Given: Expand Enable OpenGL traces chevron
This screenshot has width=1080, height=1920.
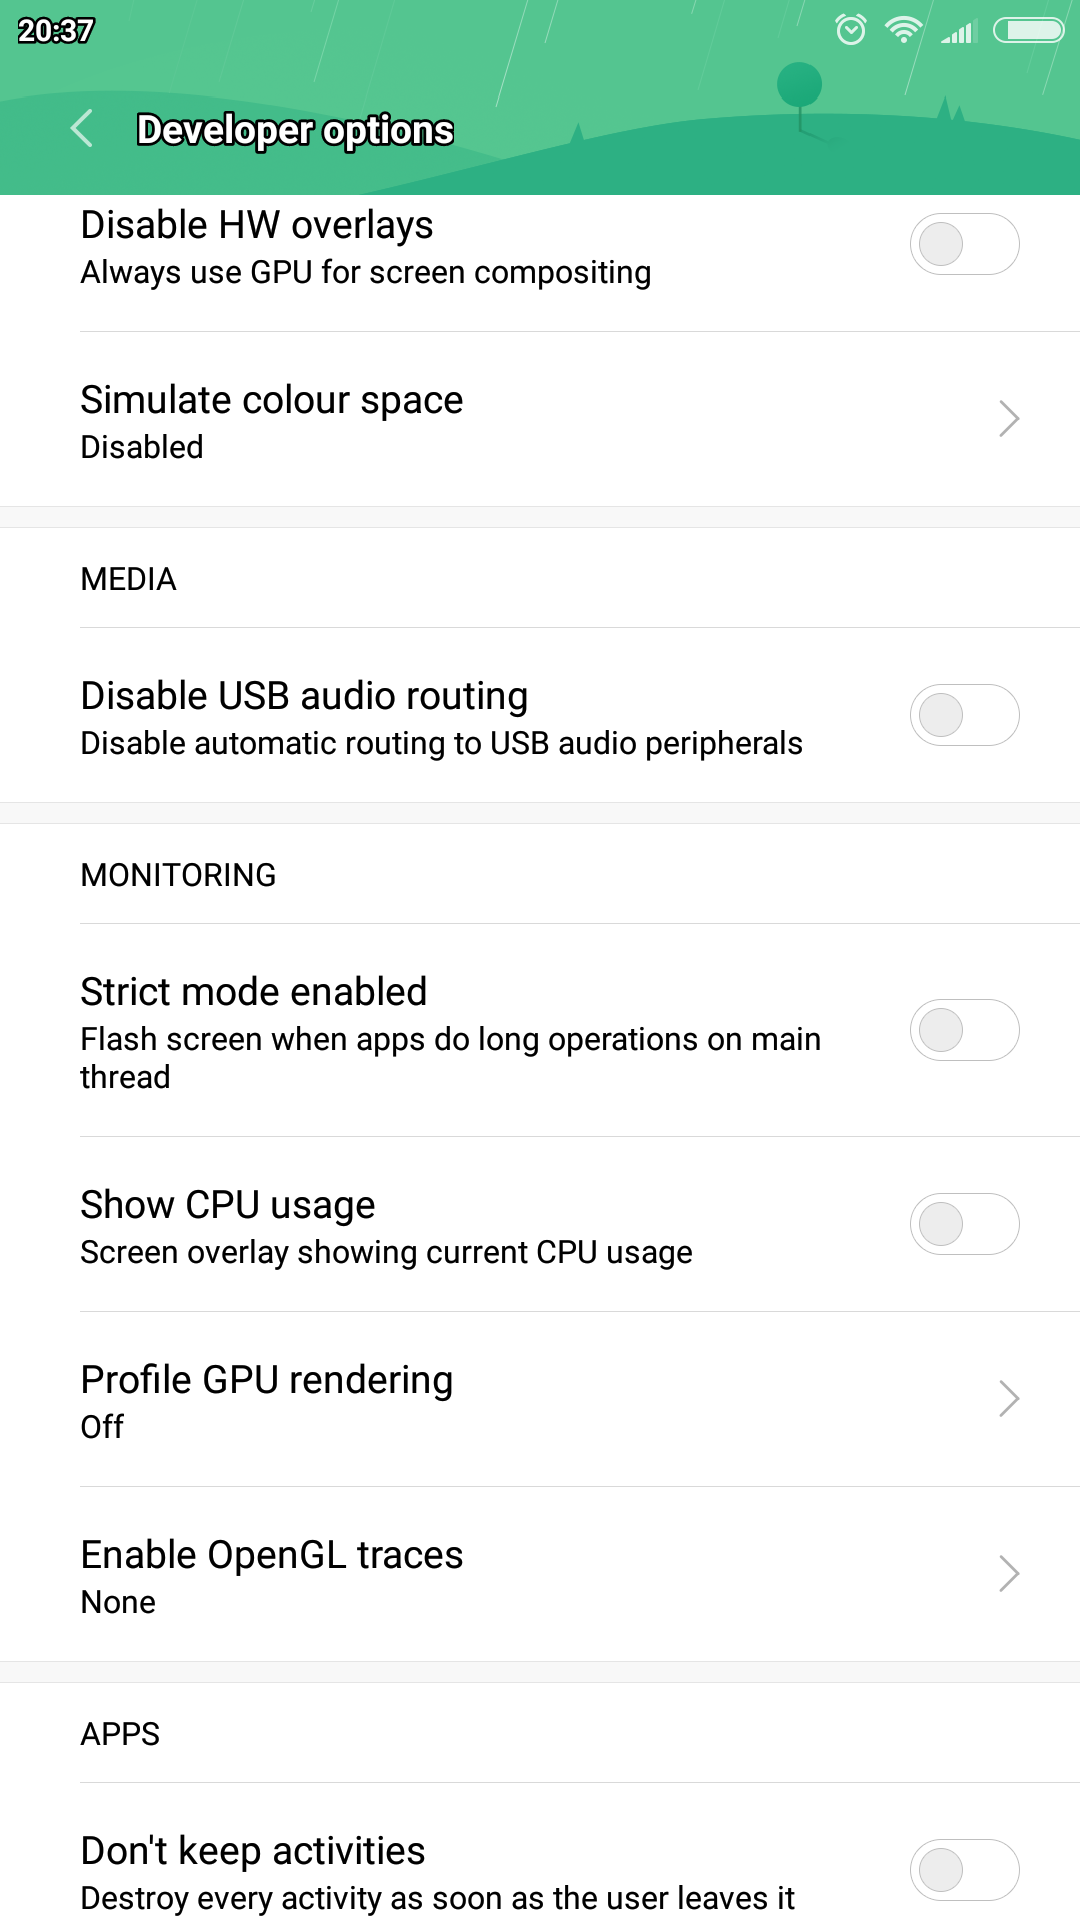Looking at the screenshot, I should pyautogui.click(x=1009, y=1573).
